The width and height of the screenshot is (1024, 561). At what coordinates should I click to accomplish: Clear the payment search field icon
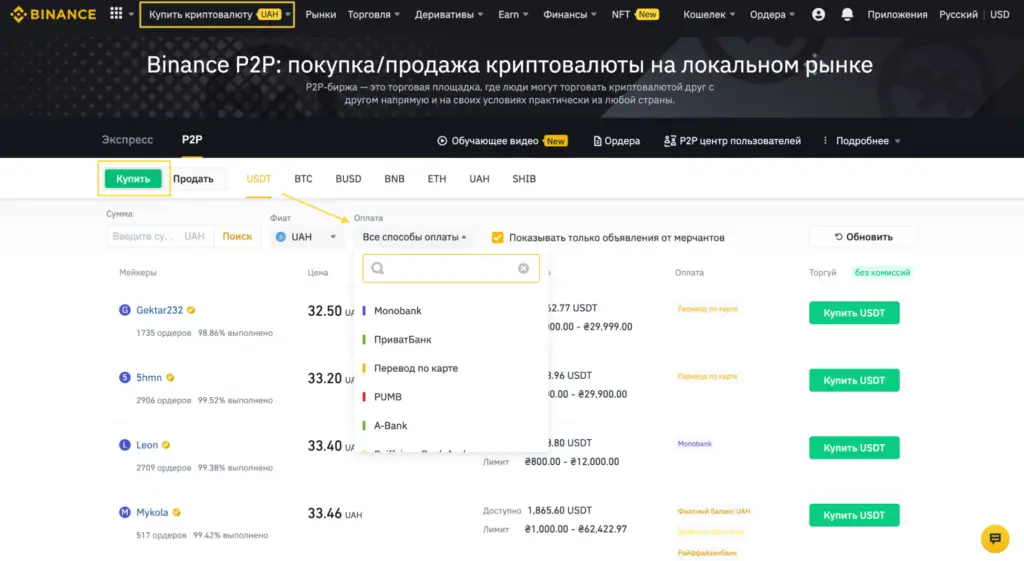click(x=523, y=268)
